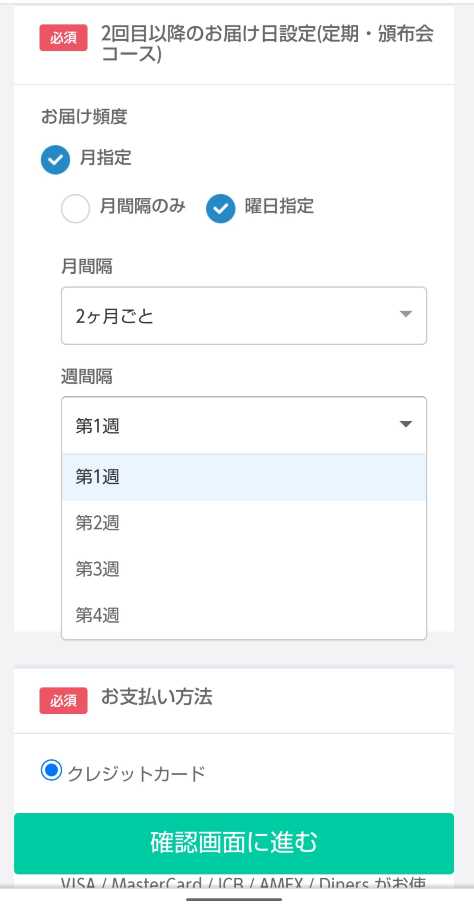Screen dimensions: 474x909
Task: Click the dark arrow on 週間隔 dropdown
Action: [x=406, y=424]
